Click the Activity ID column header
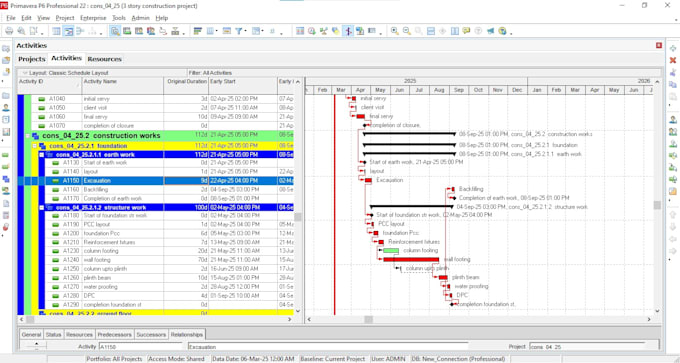The image size is (680, 363). coord(49,86)
